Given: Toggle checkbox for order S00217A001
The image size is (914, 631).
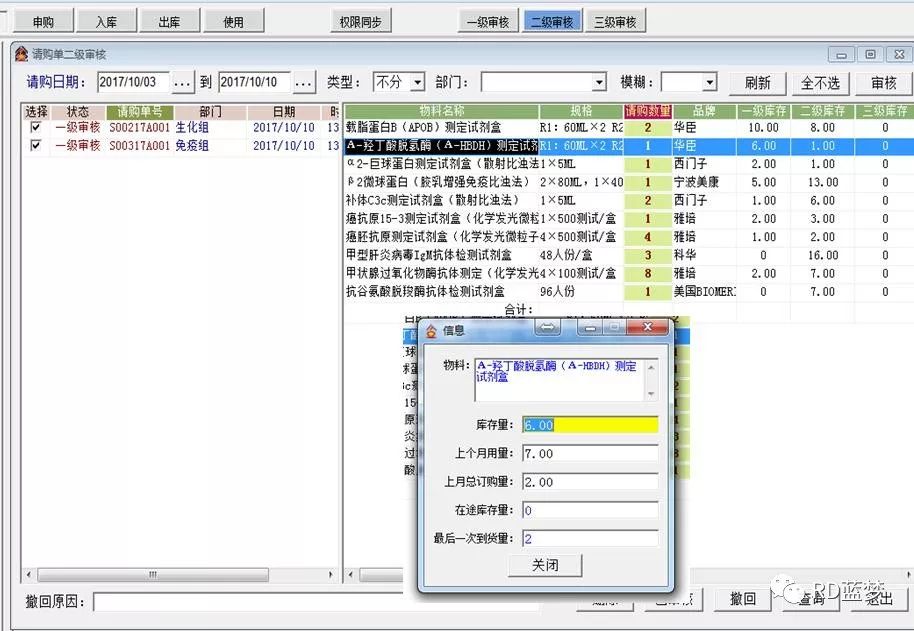Looking at the screenshot, I should (36, 128).
